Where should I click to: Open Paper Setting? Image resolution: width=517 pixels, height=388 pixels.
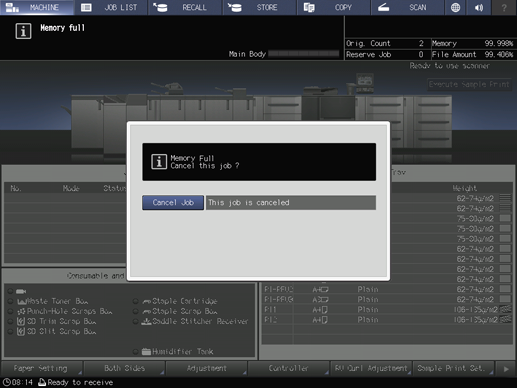point(41,368)
